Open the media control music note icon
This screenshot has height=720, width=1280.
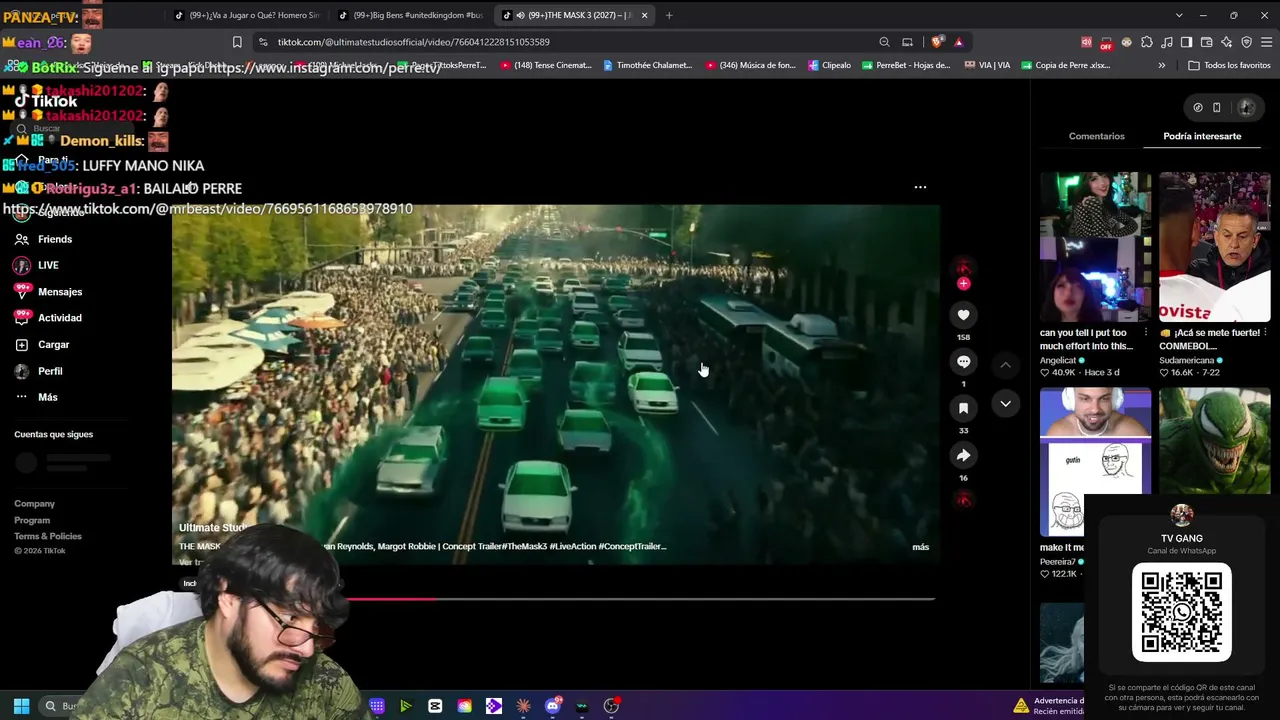coord(1166,42)
